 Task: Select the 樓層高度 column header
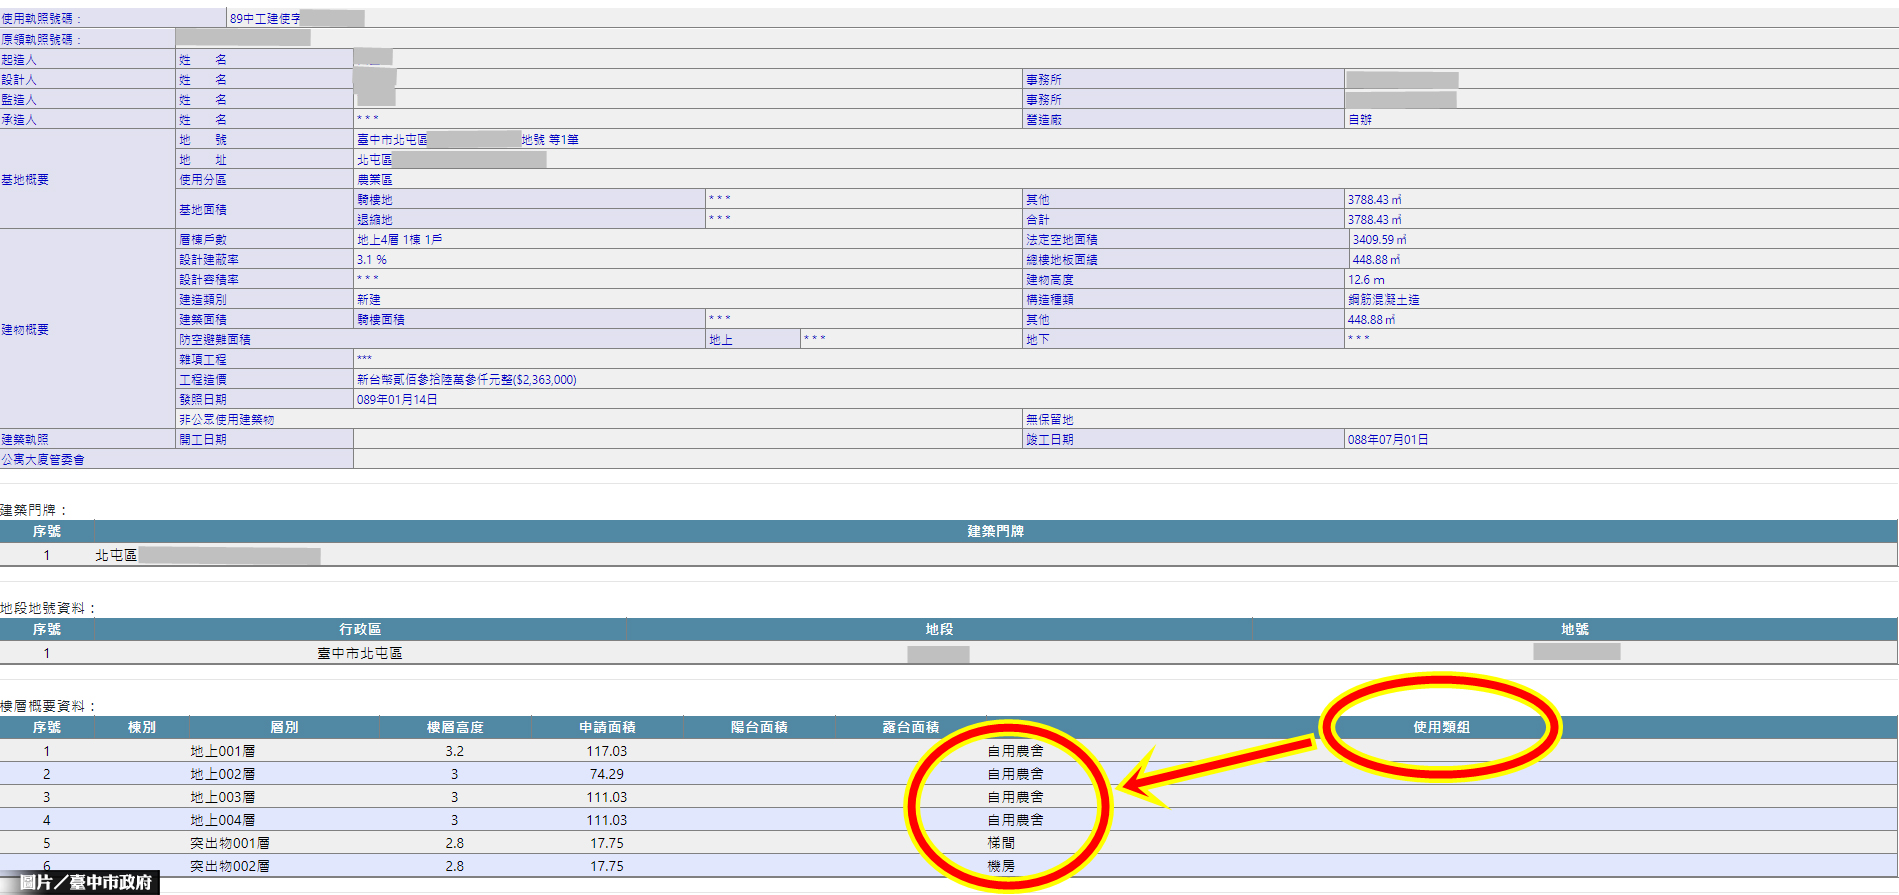(455, 727)
